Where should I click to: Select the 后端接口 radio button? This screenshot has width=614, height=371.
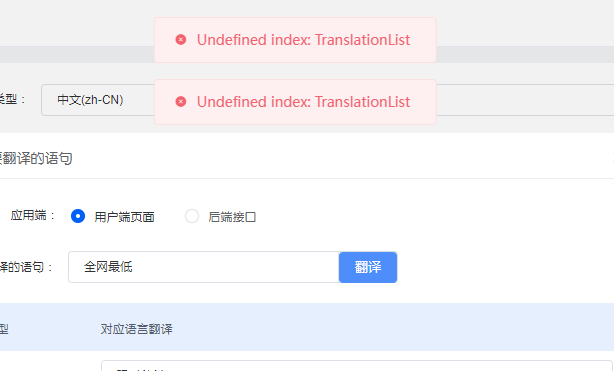coord(192,216)
